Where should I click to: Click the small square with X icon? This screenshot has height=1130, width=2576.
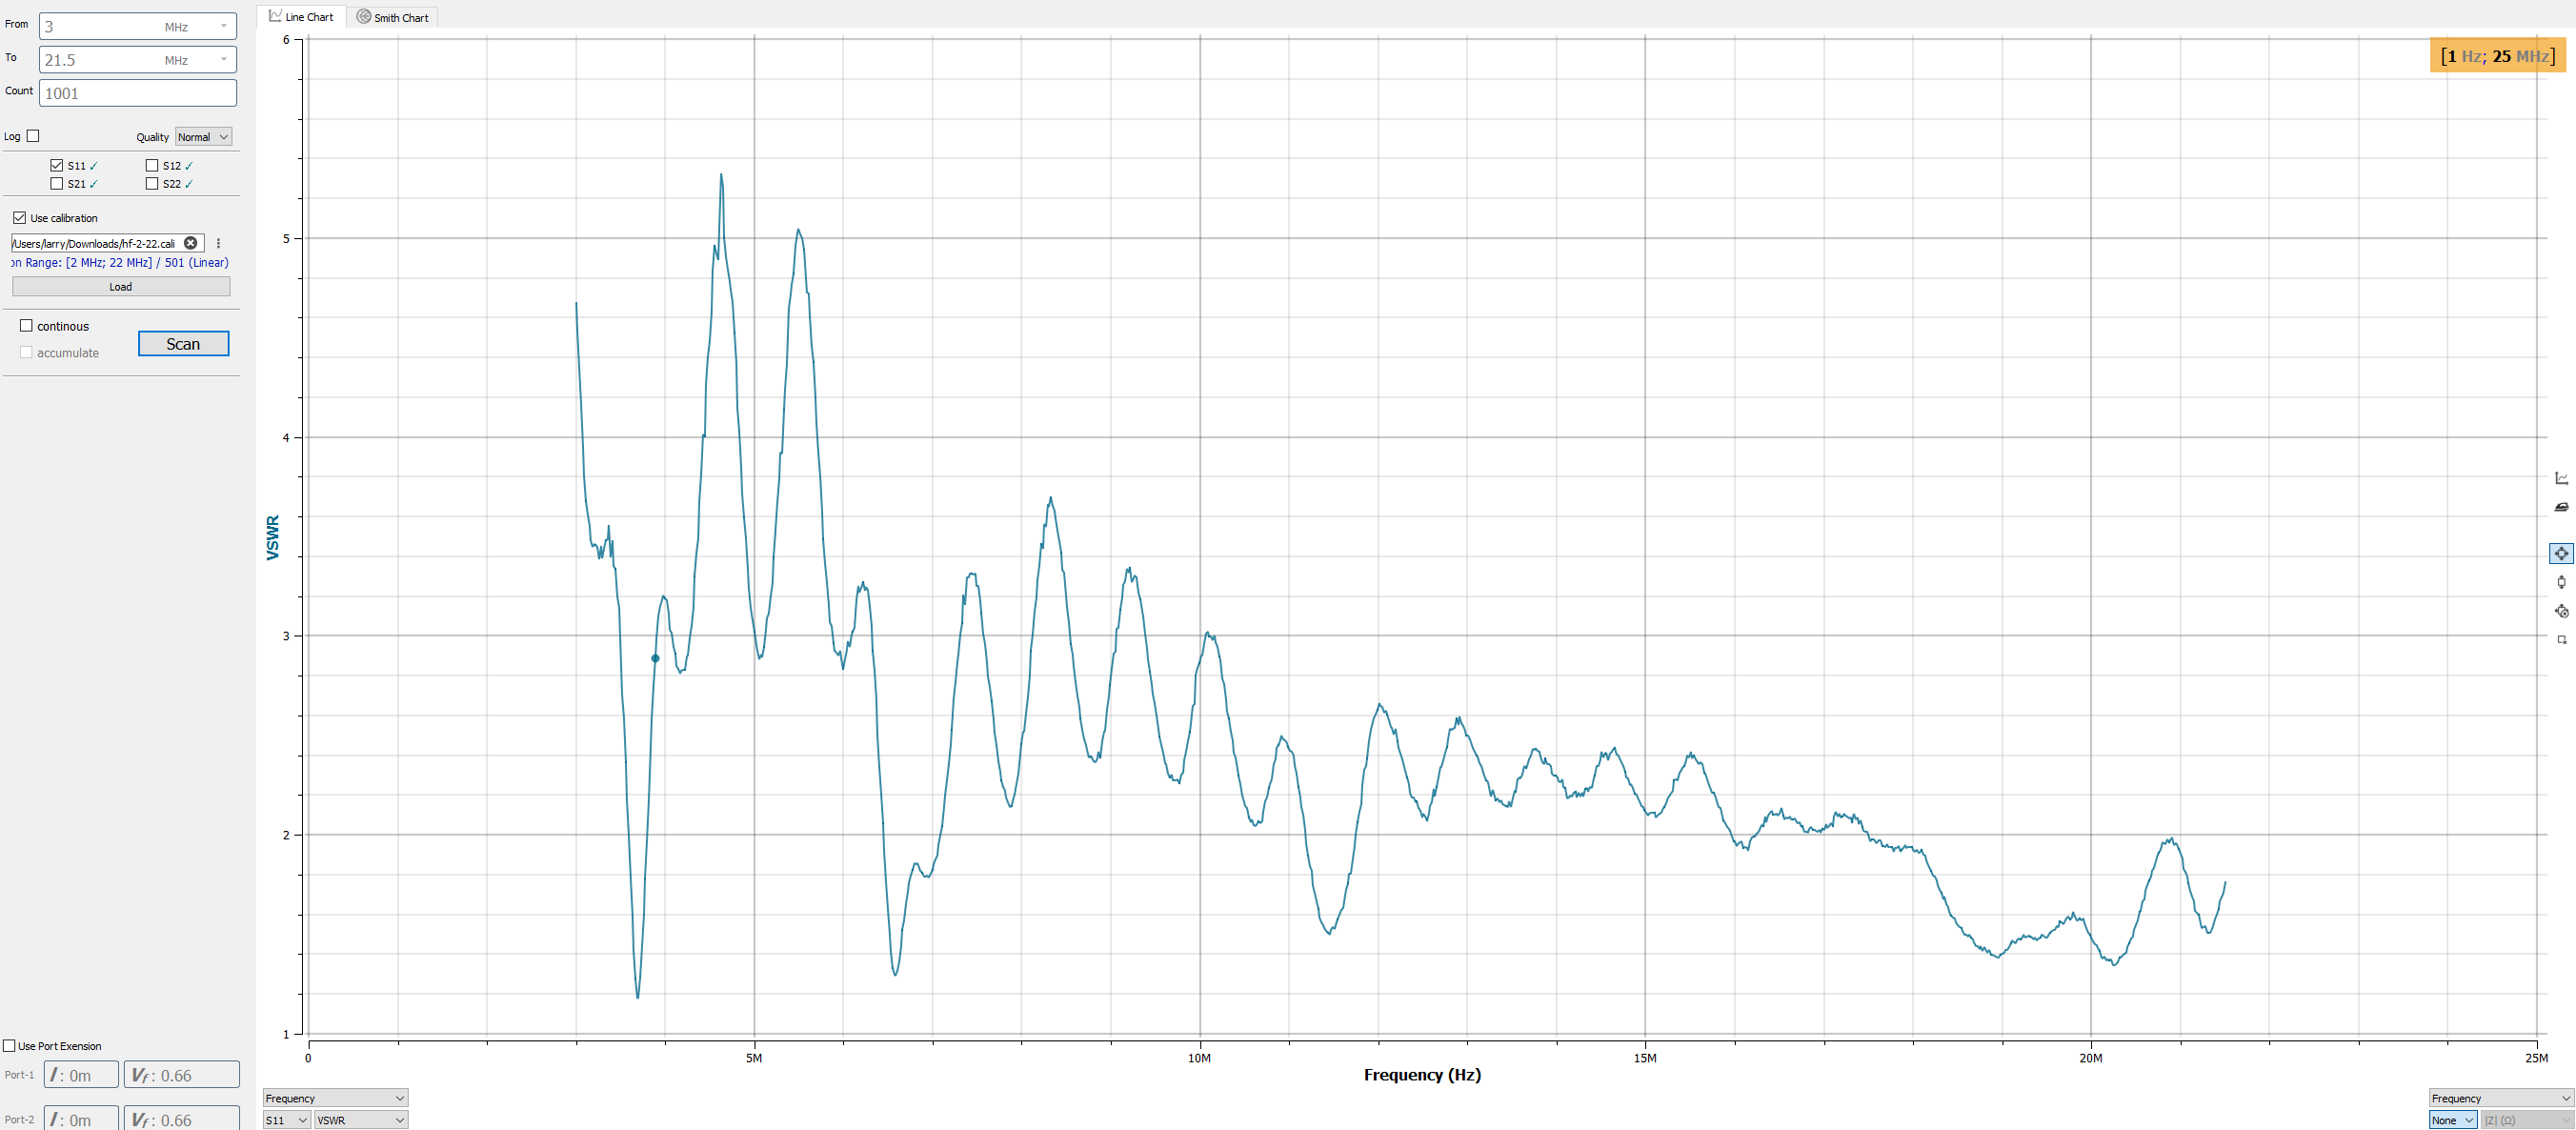point(2561,639)
